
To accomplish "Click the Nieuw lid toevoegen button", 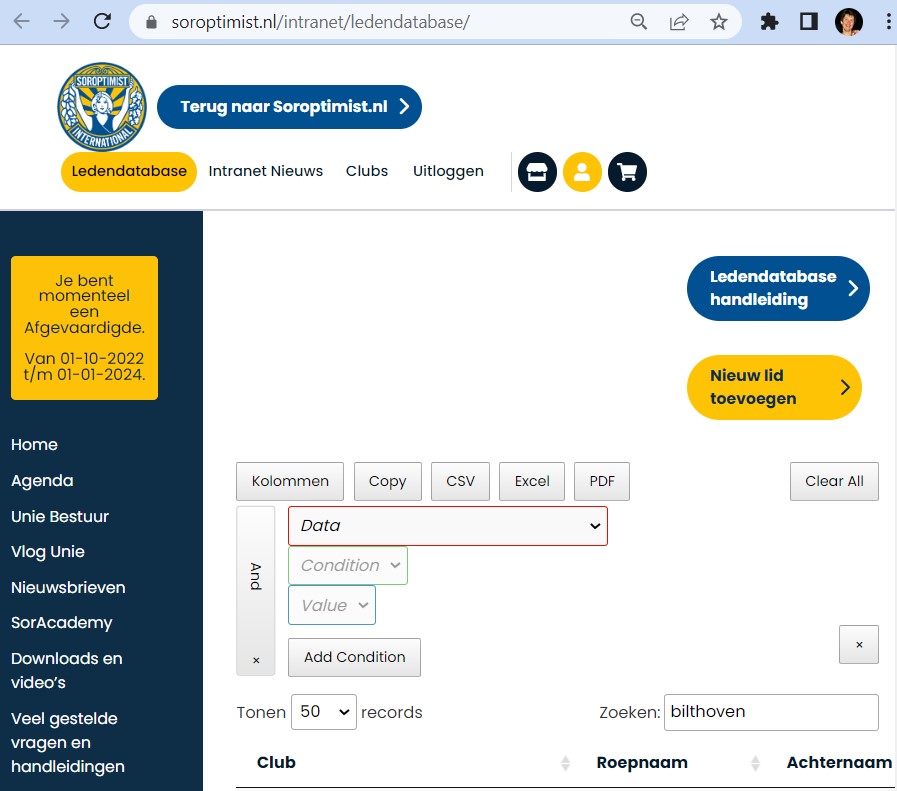I will click(x=773, y=387).
